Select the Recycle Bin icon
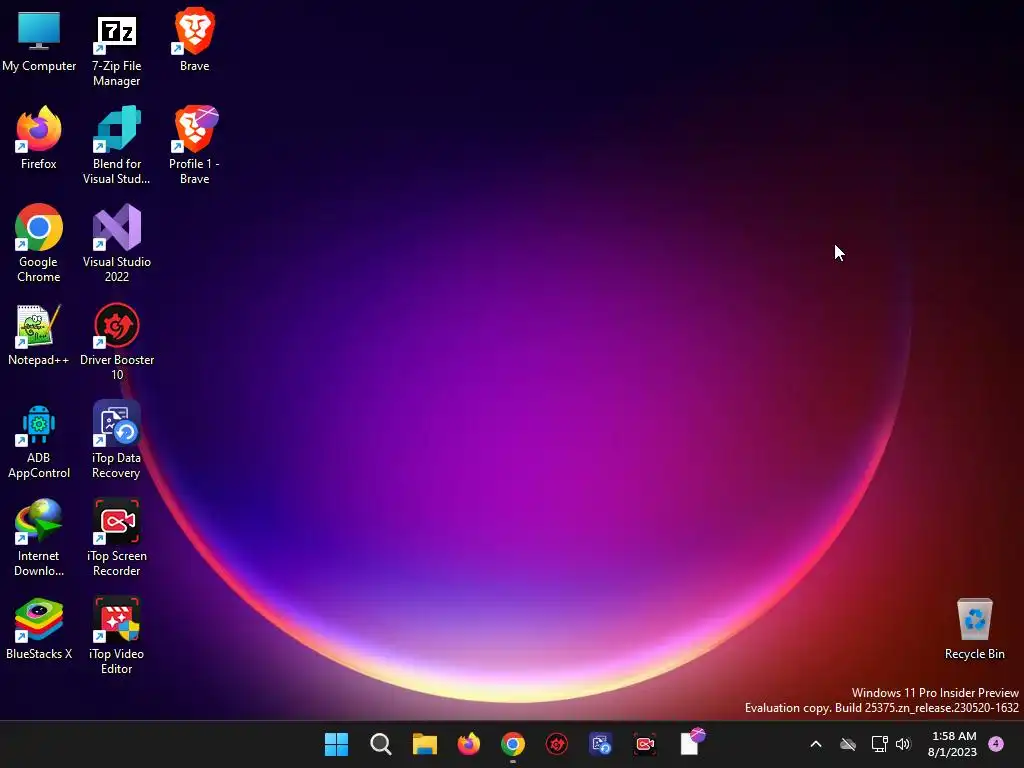Viewport: 1024px width, 768px height. point(974,630)
